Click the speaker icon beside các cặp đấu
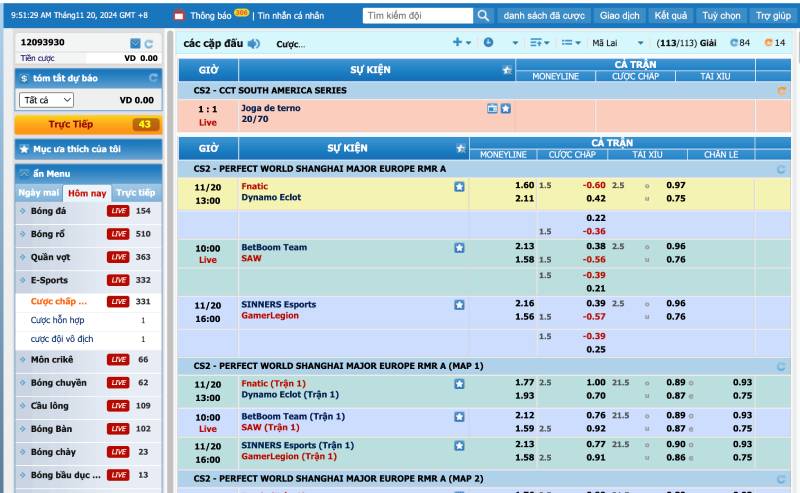Image resolution: width=800 pixels, height=493 pixels. pos(254,44)
